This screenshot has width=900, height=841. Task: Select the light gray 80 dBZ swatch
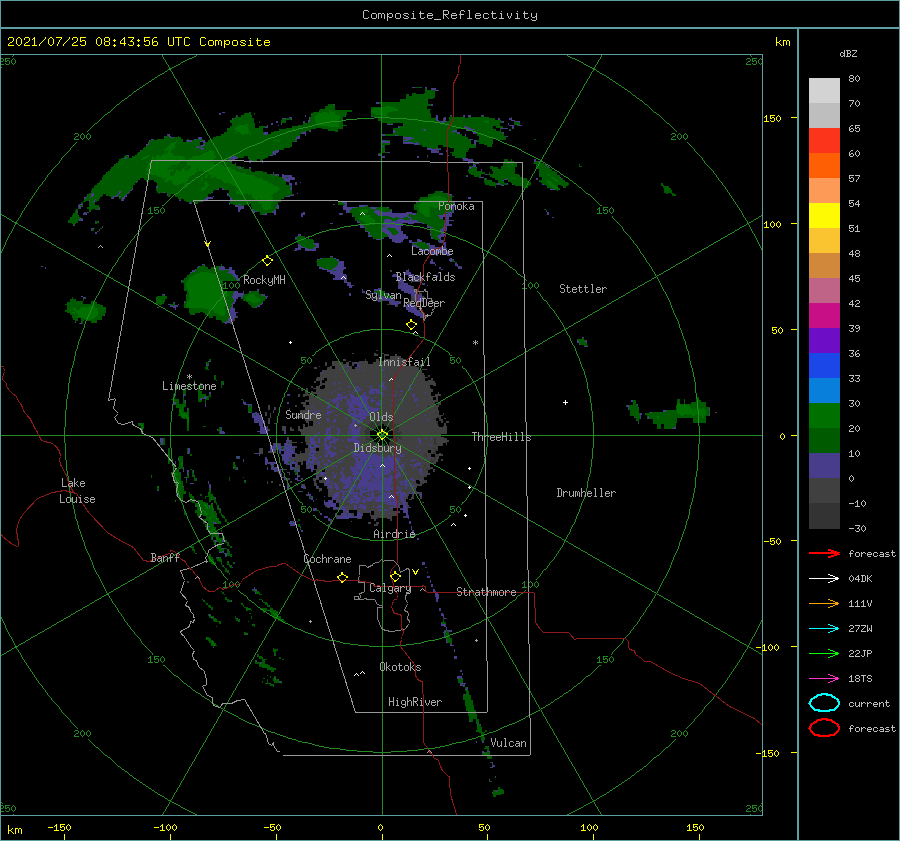pyautogui.click(x=824, y=90)
